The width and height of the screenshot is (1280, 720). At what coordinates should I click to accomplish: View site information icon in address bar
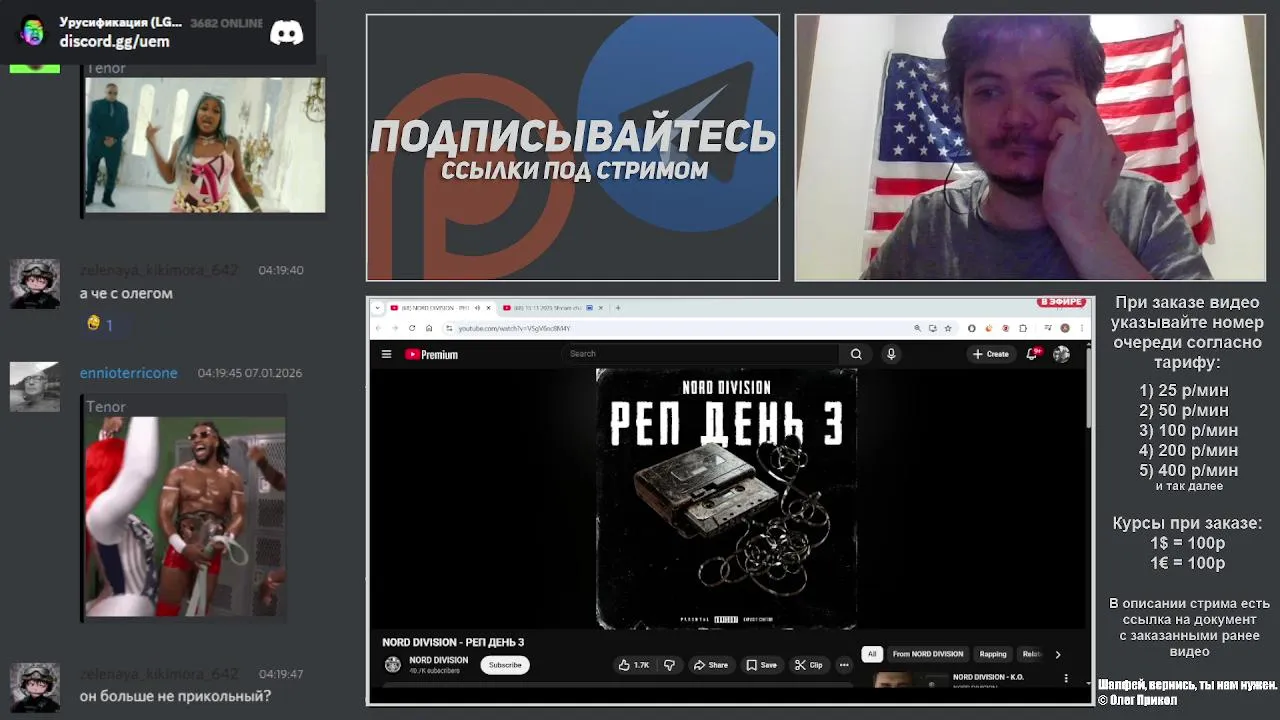449,328
